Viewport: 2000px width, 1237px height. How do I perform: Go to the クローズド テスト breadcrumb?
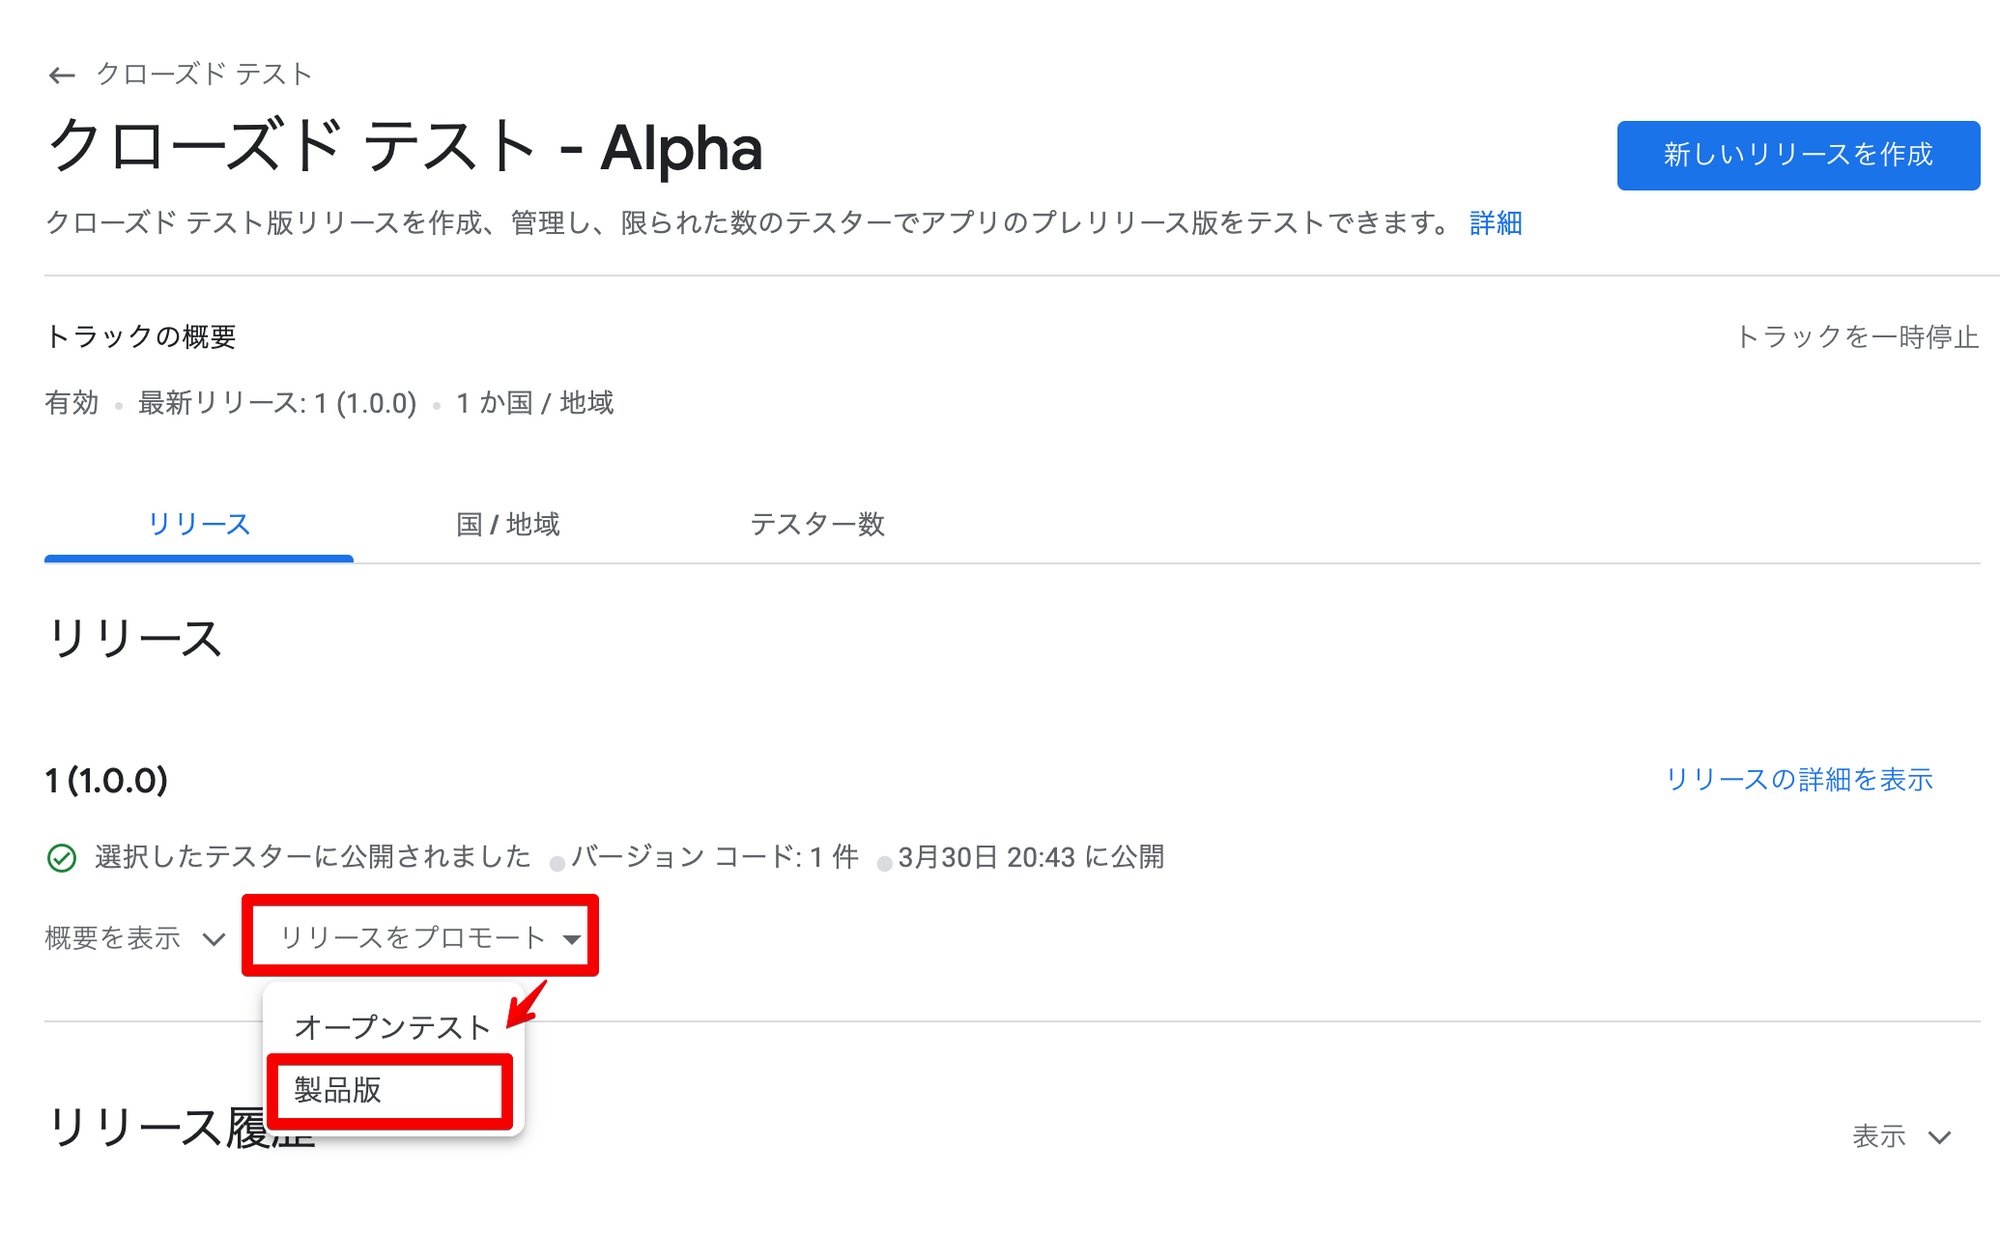(x=204, y=74)
